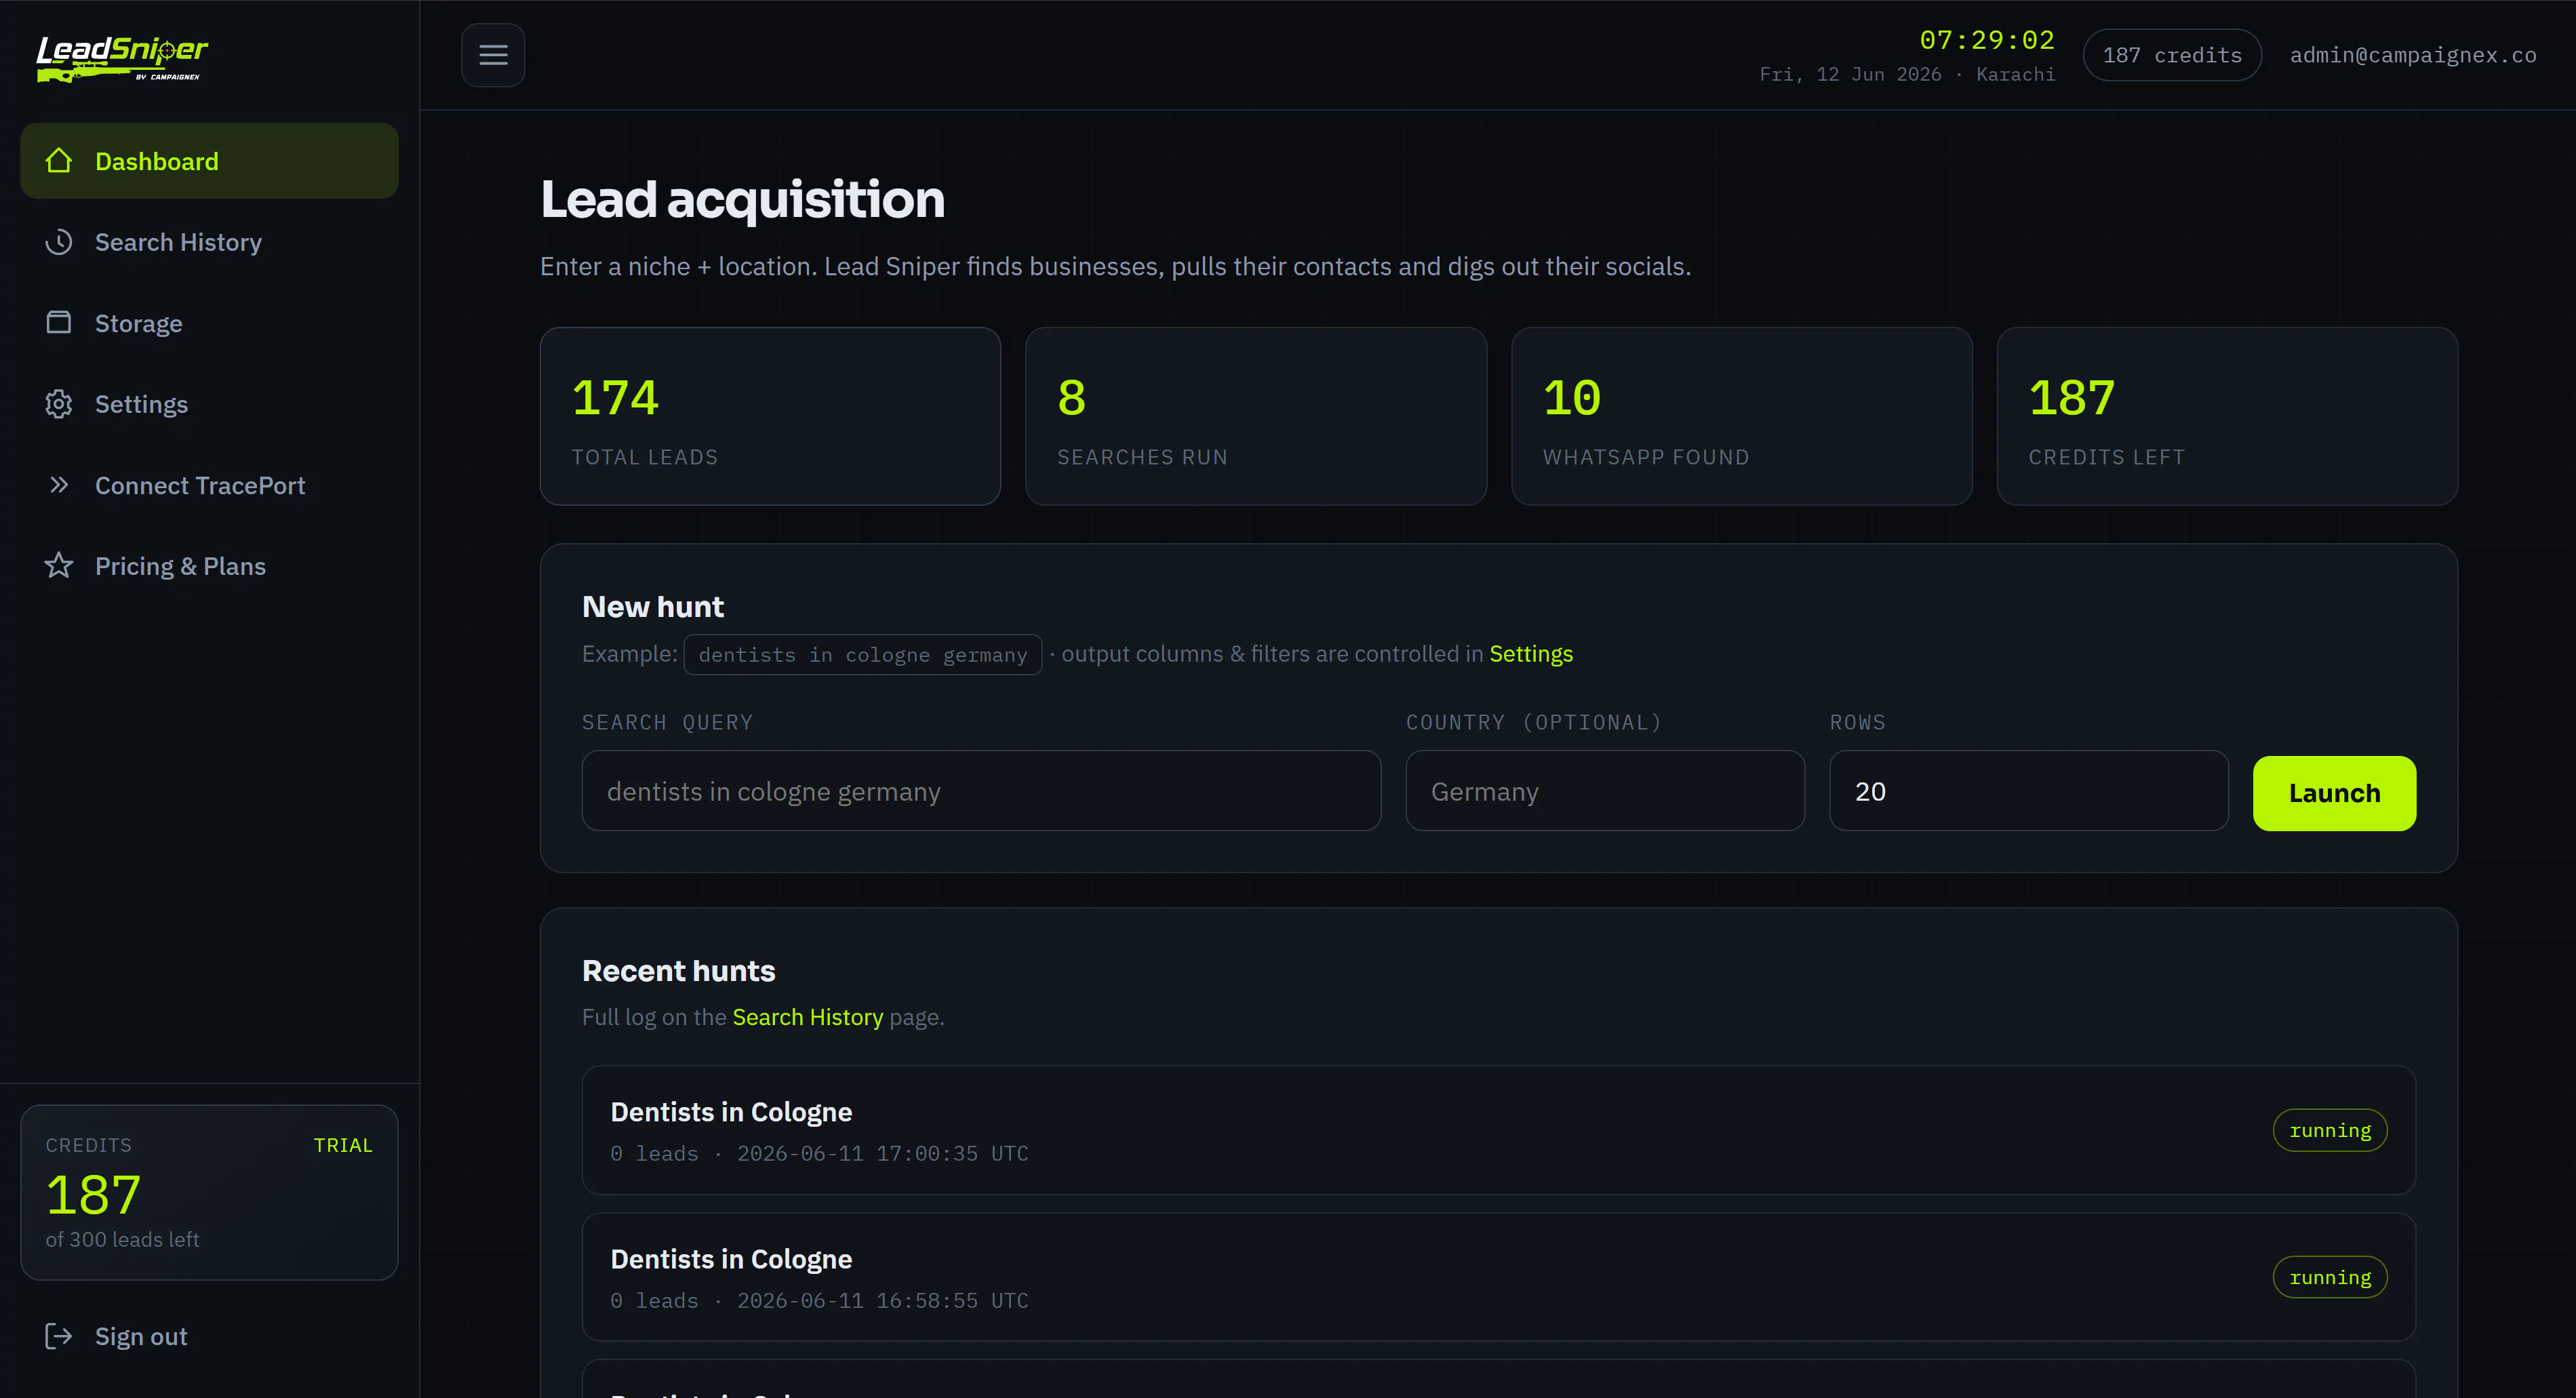The image size is (2576, 1398).
Task: Click the 8 Searches Run card
Action: pyautogui.click(x=1256, y=416)
